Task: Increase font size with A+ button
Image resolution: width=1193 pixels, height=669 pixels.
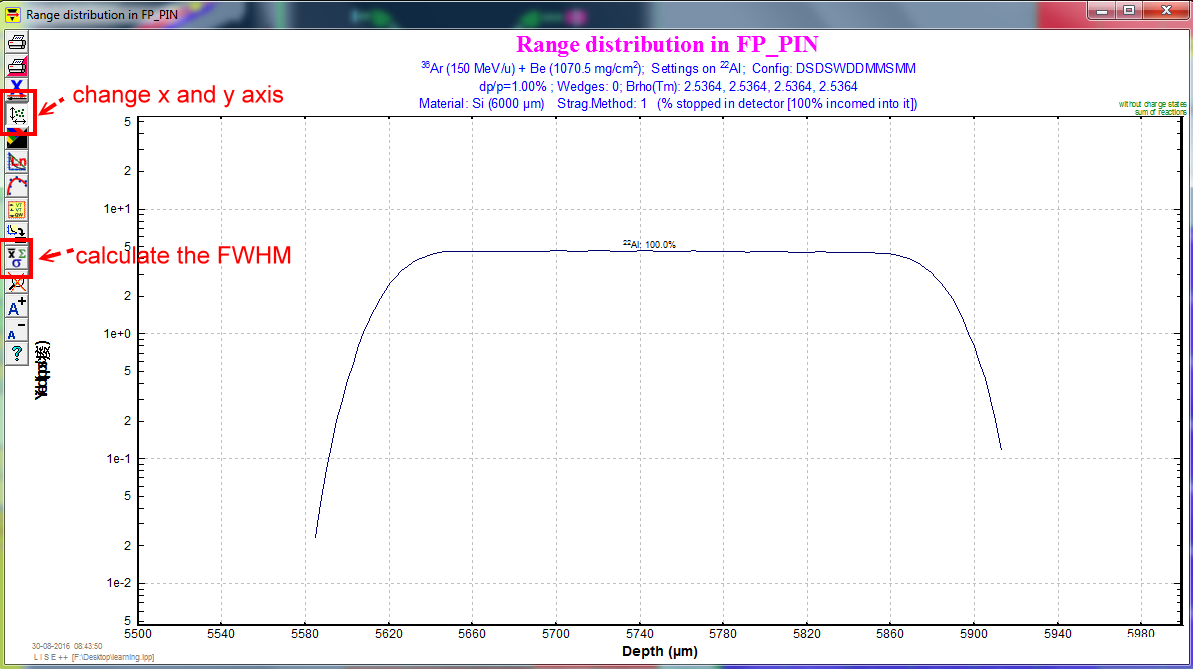Action: (x=17, y=307)
